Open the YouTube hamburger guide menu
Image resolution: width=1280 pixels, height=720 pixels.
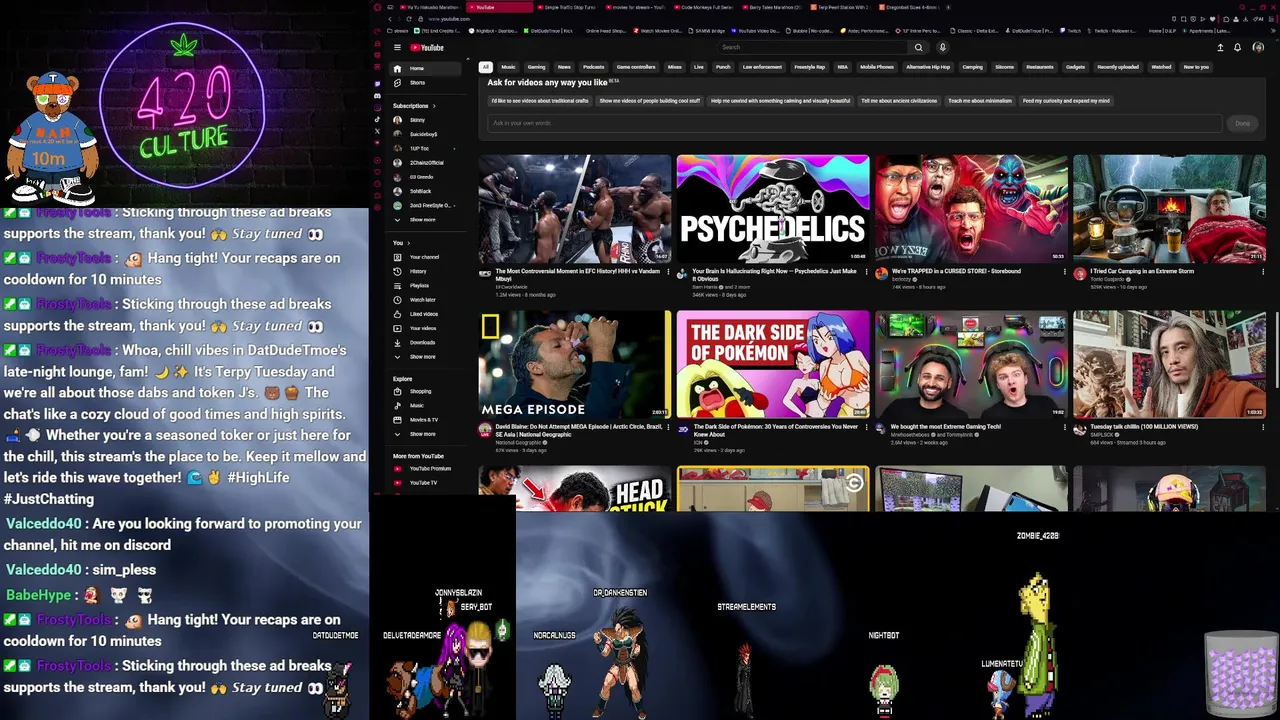pyautogui.click(x=397, y=47)
